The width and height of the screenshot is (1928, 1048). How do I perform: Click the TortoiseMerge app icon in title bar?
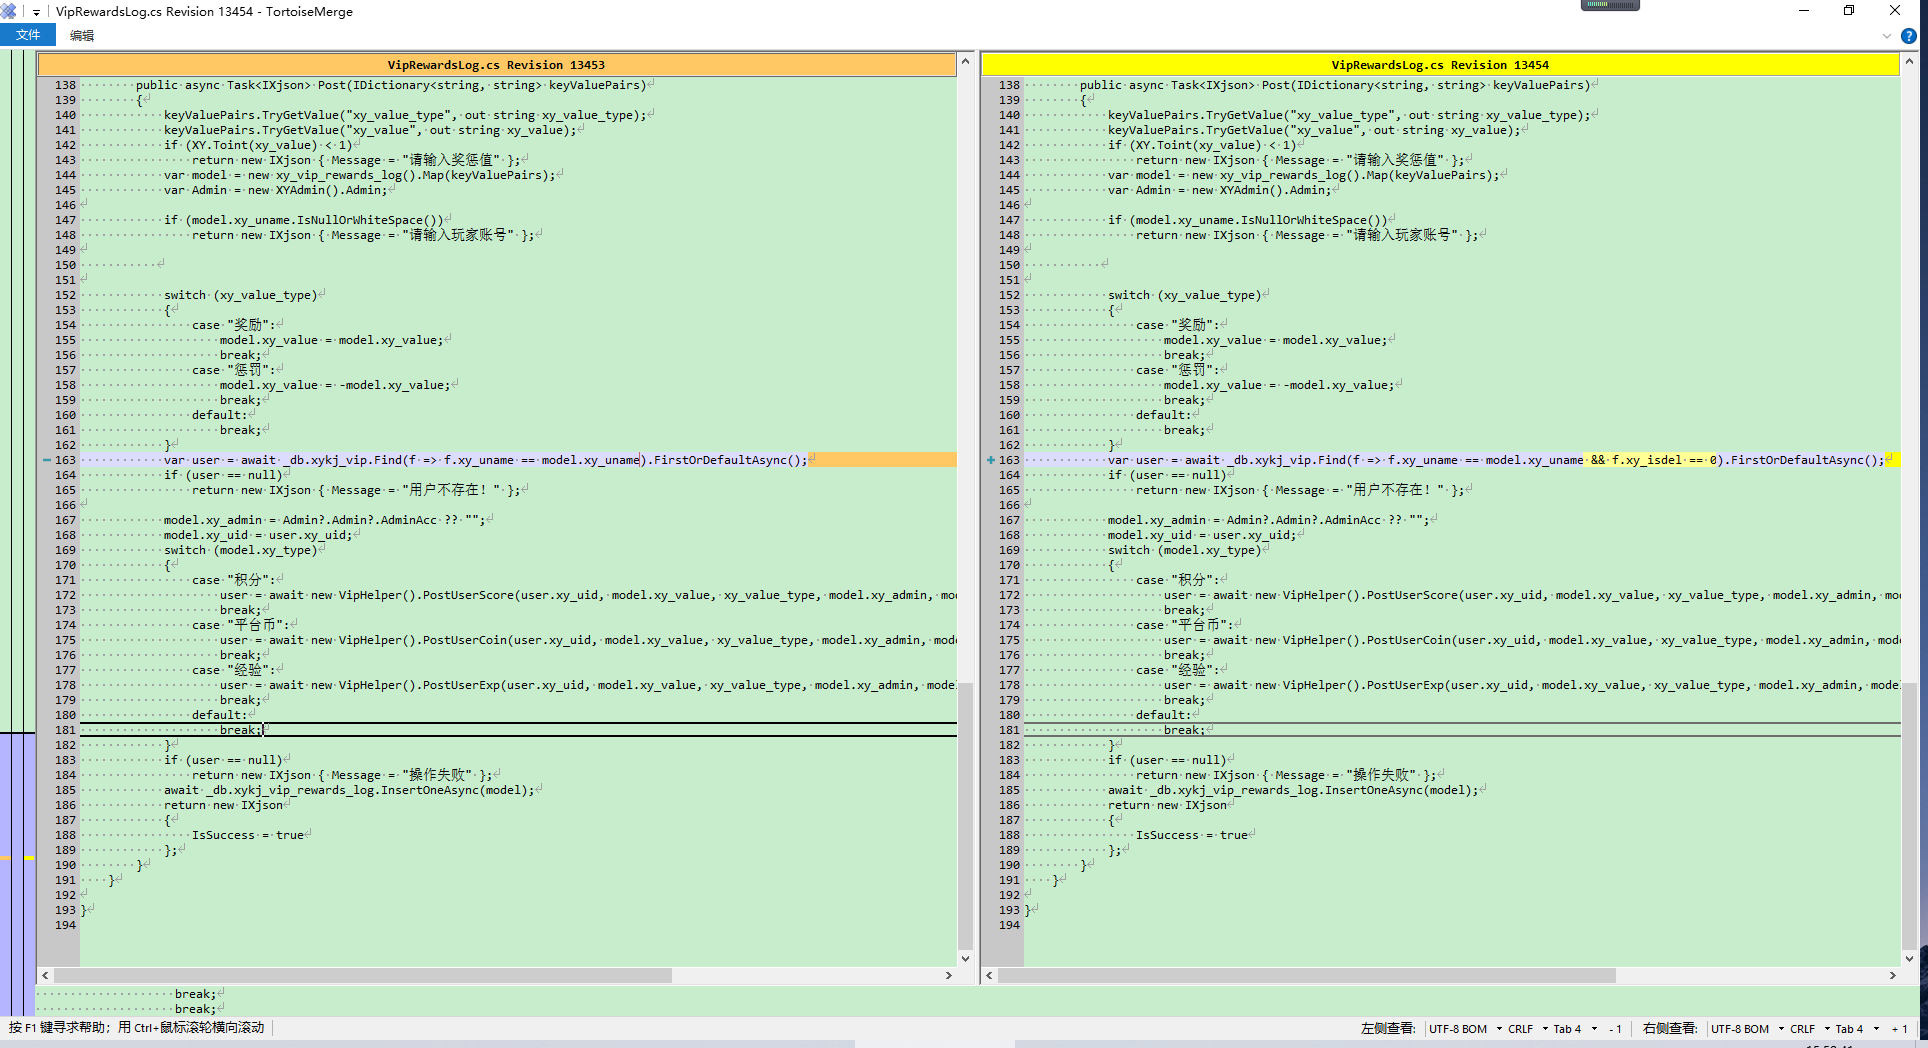(9, 11)
